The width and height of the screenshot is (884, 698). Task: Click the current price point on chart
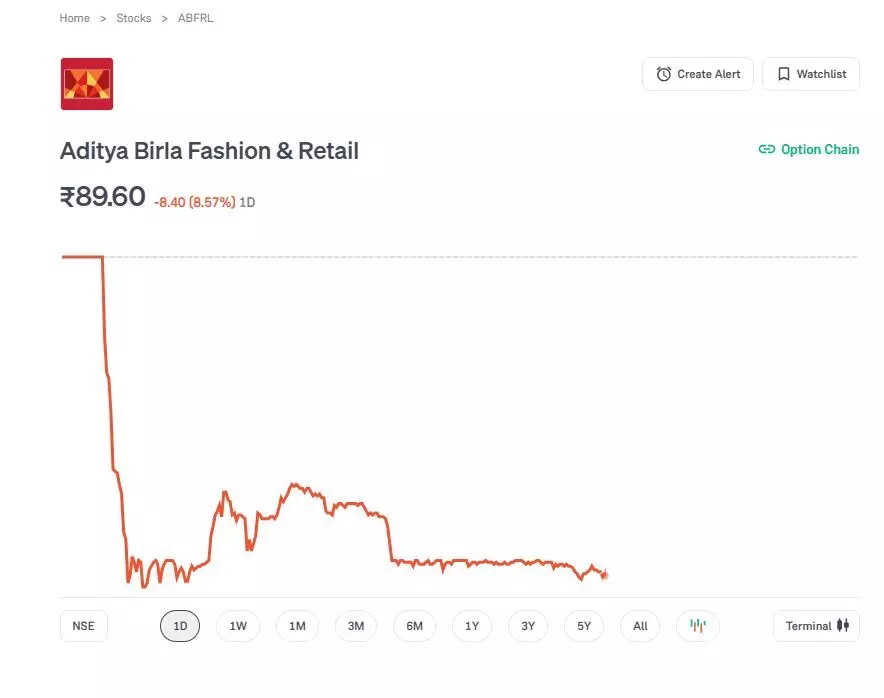[605, 574]
